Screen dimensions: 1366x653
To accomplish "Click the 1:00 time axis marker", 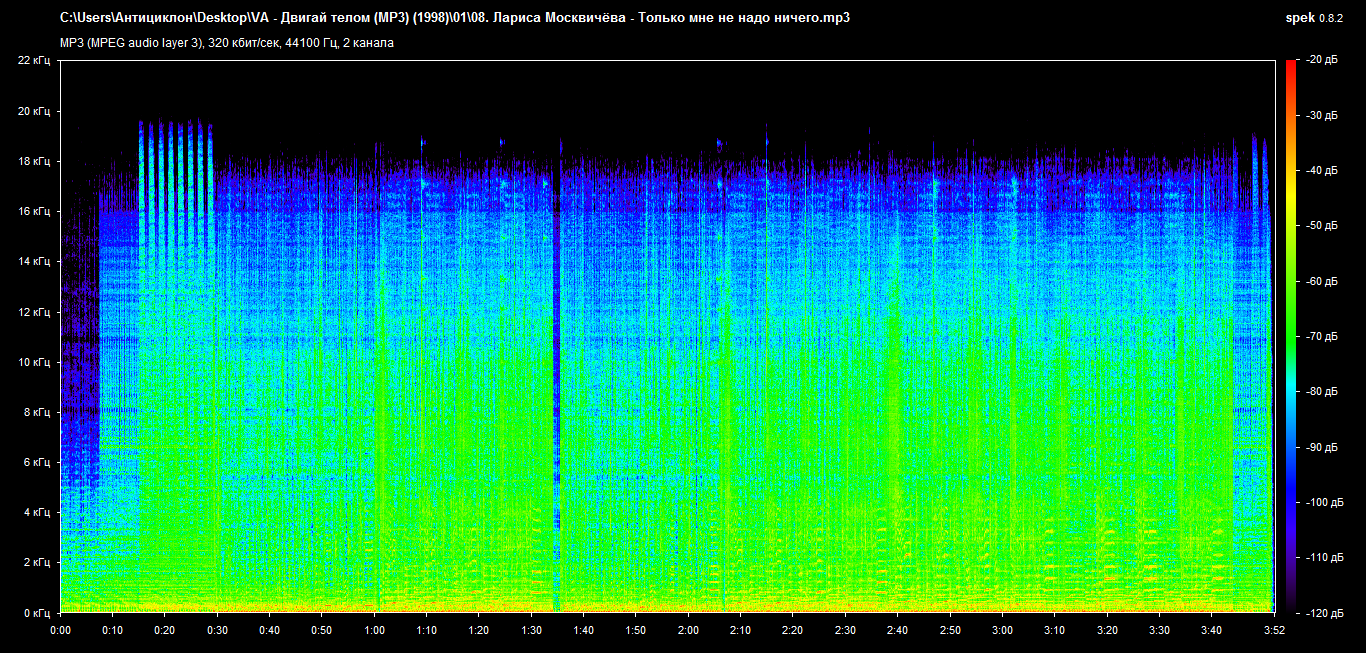I will (x=374, y=630).
